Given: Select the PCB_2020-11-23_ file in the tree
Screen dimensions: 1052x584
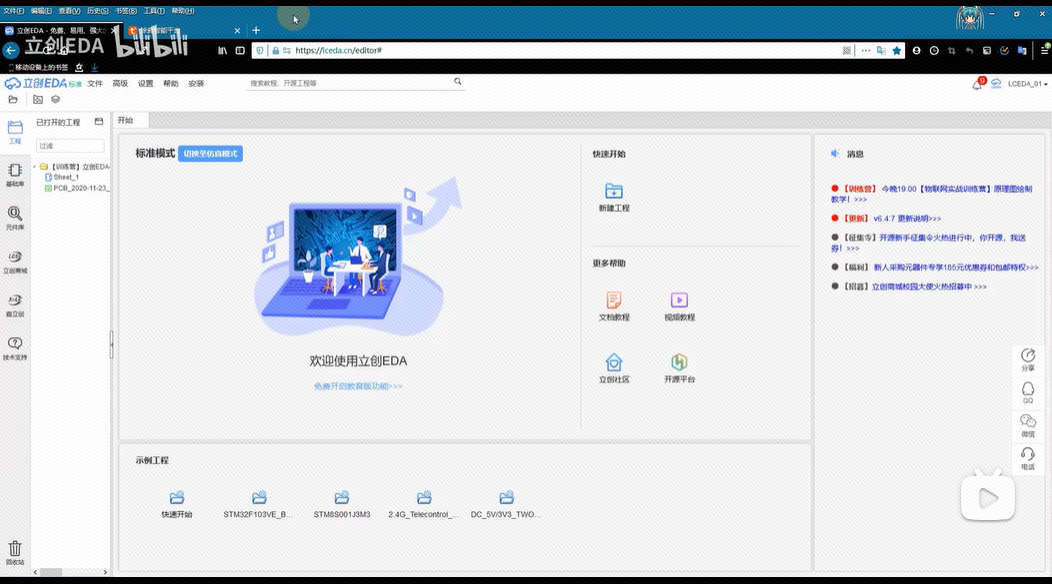Looking at the screenshot, I should tap(76, 188).
